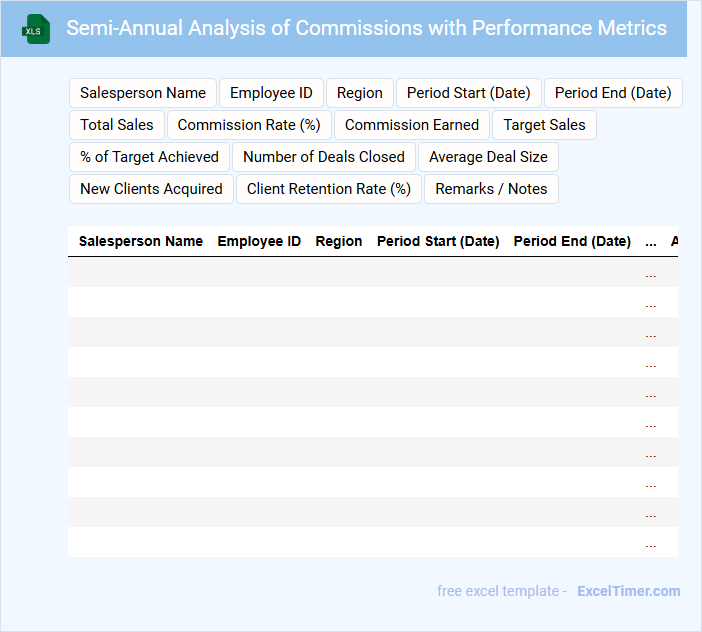The image size is (702, 632).
Task: Open the ExcelTimer.com link
Action: (628, 591)
